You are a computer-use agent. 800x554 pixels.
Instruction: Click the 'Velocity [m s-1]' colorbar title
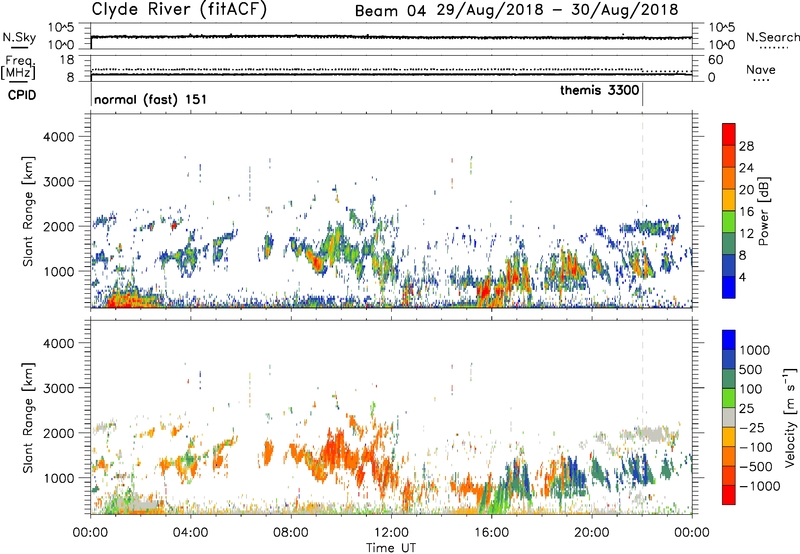coord(790,417)
